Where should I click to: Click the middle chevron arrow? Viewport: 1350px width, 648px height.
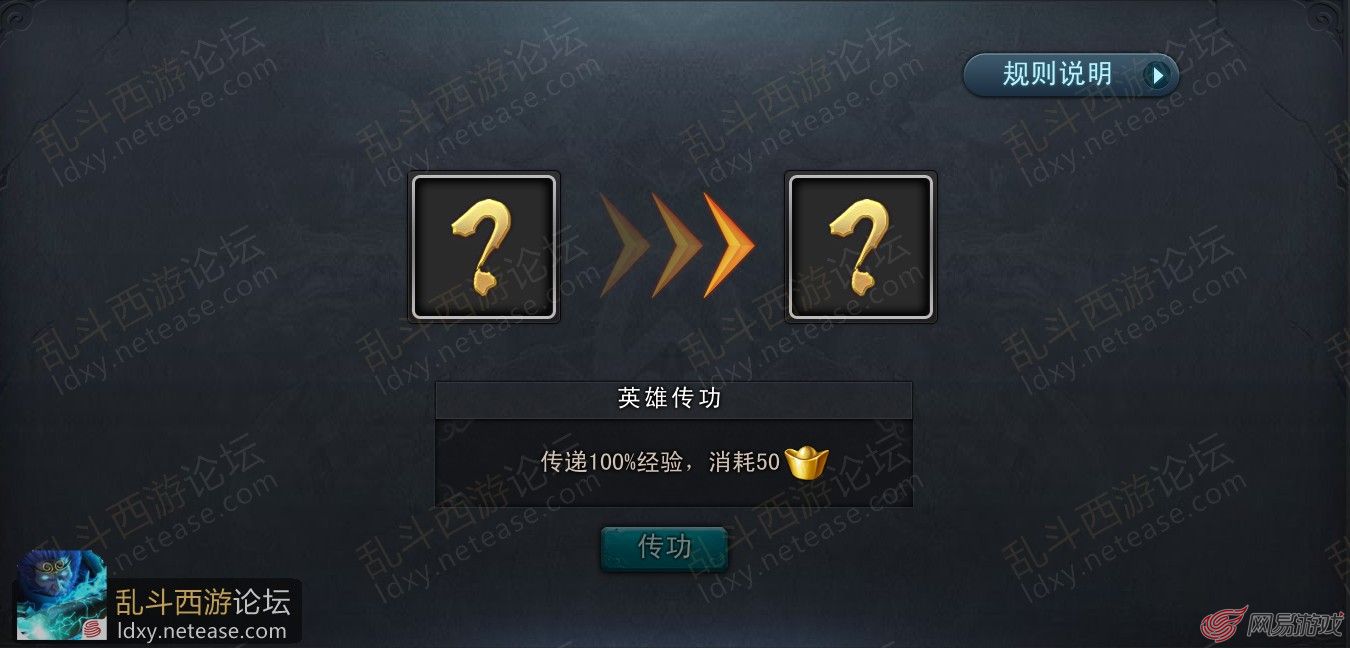[x=677, y=246]
